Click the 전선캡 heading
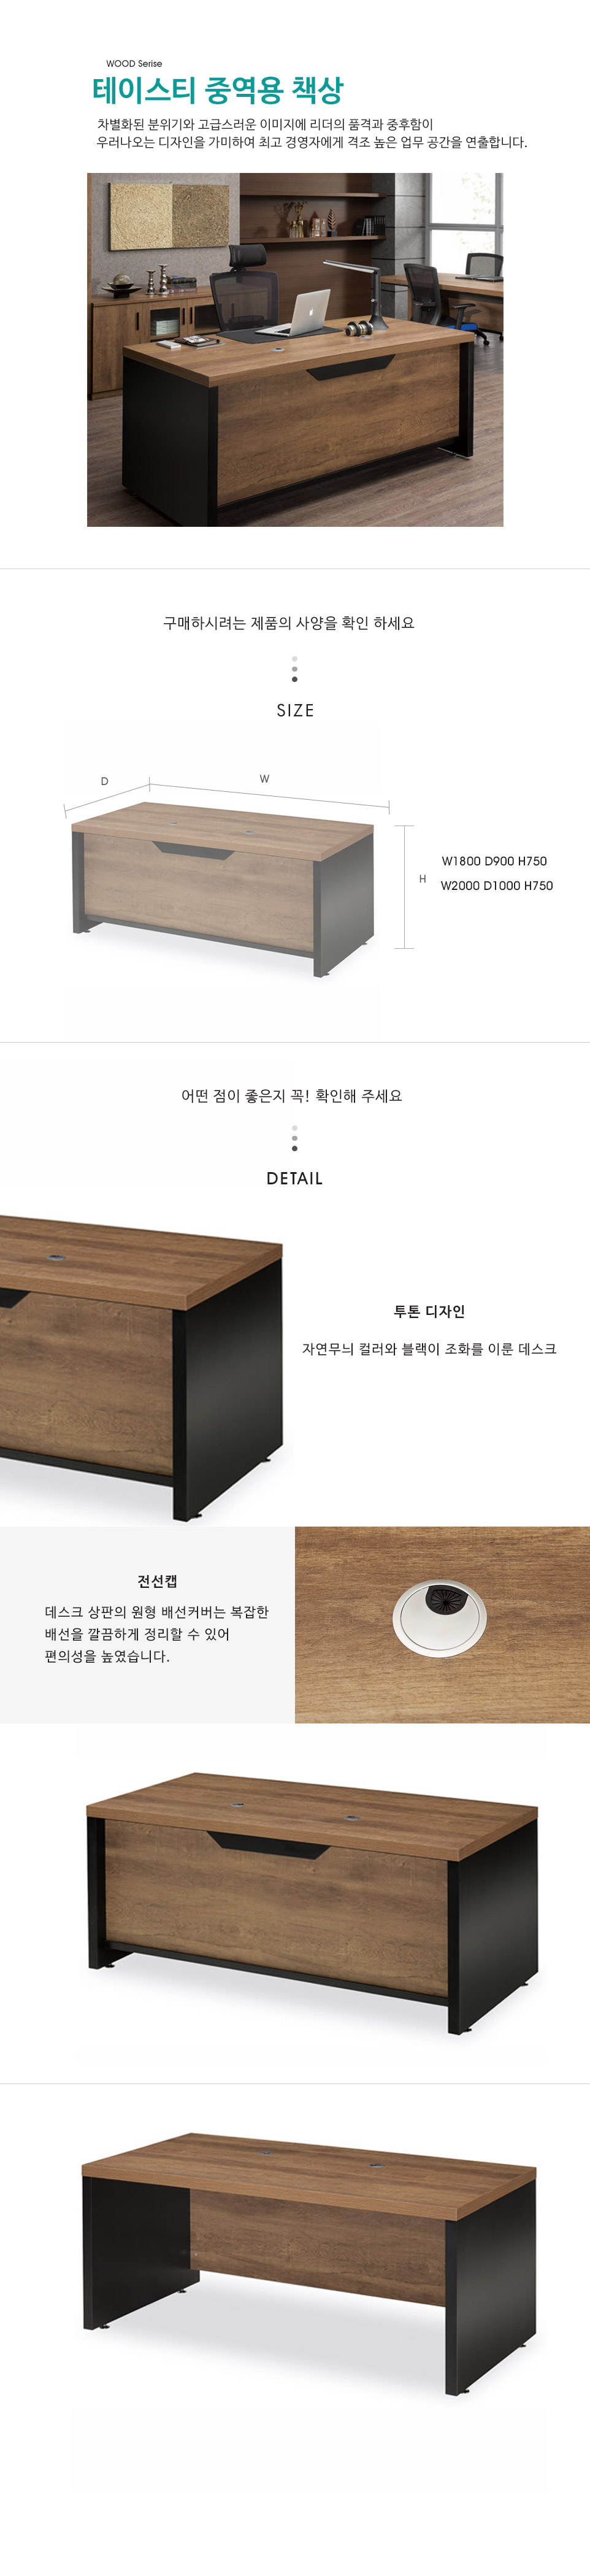Screen dimensions: 590x2576 (157, 1581)
